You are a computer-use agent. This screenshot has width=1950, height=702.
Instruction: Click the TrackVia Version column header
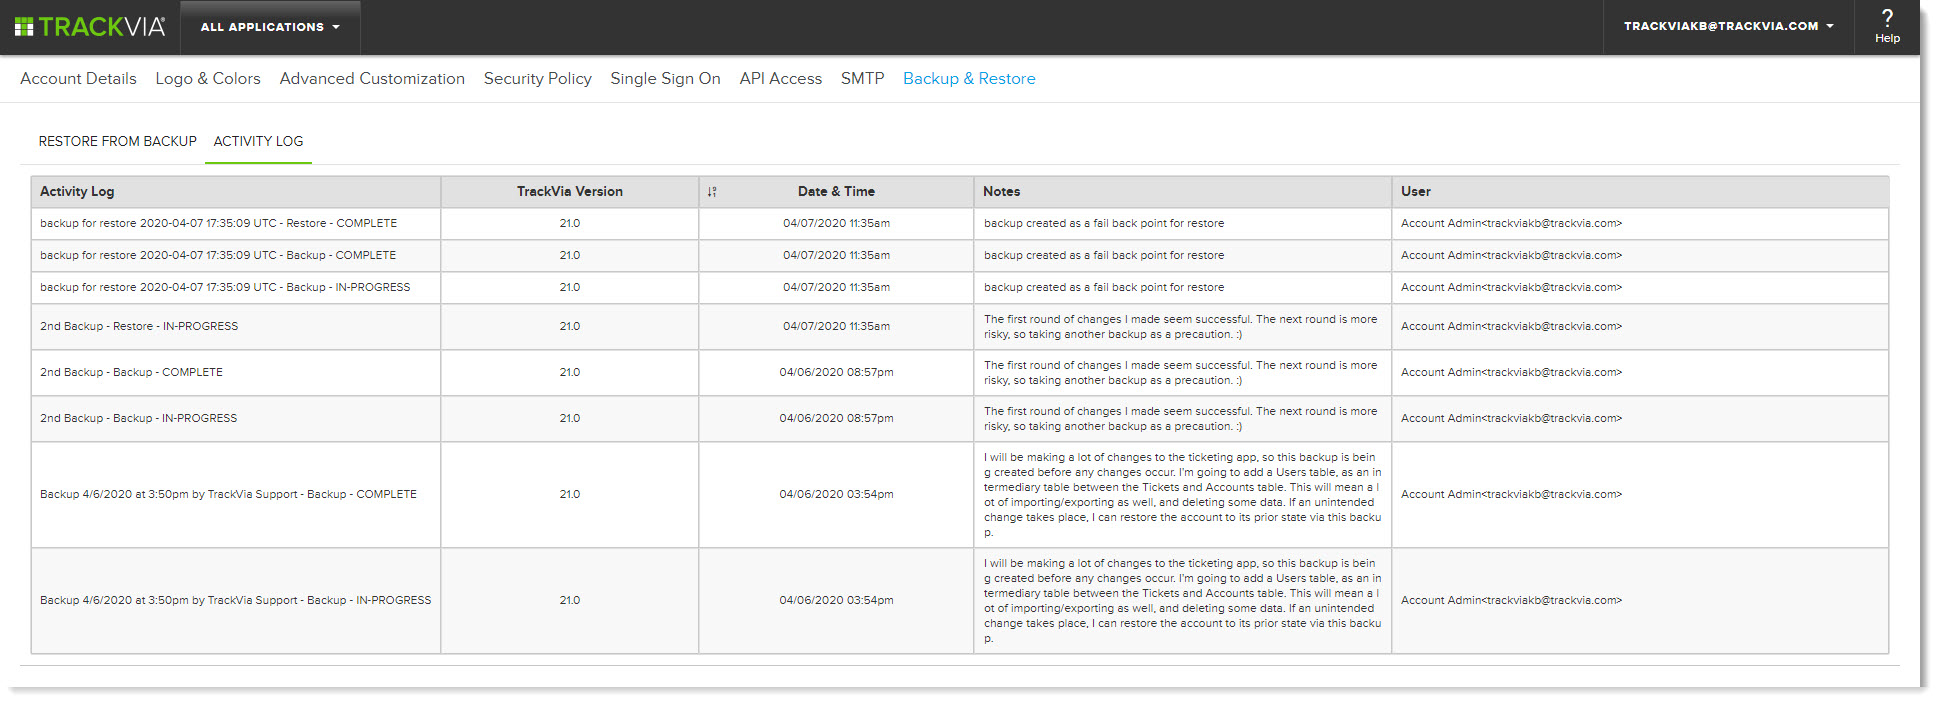click(570, 192)
